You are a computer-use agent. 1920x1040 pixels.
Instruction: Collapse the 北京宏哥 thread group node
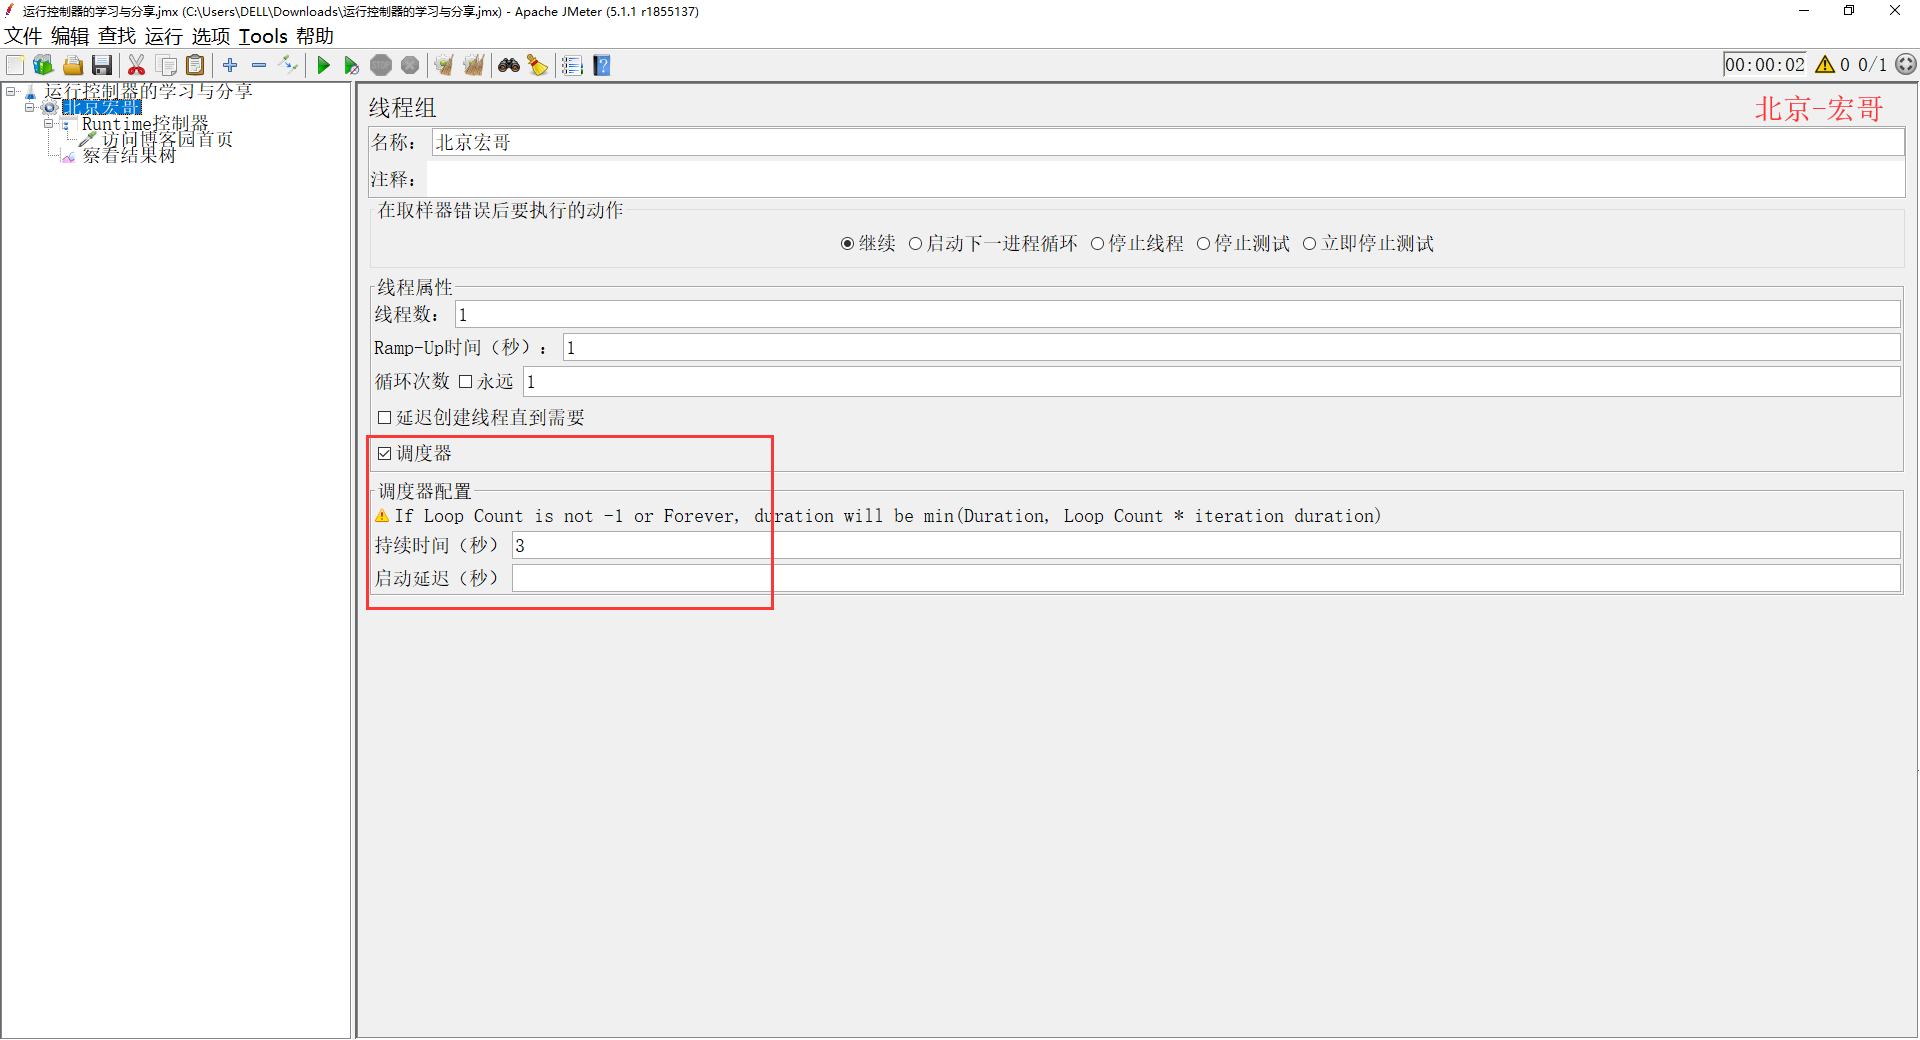click(30, 107)
